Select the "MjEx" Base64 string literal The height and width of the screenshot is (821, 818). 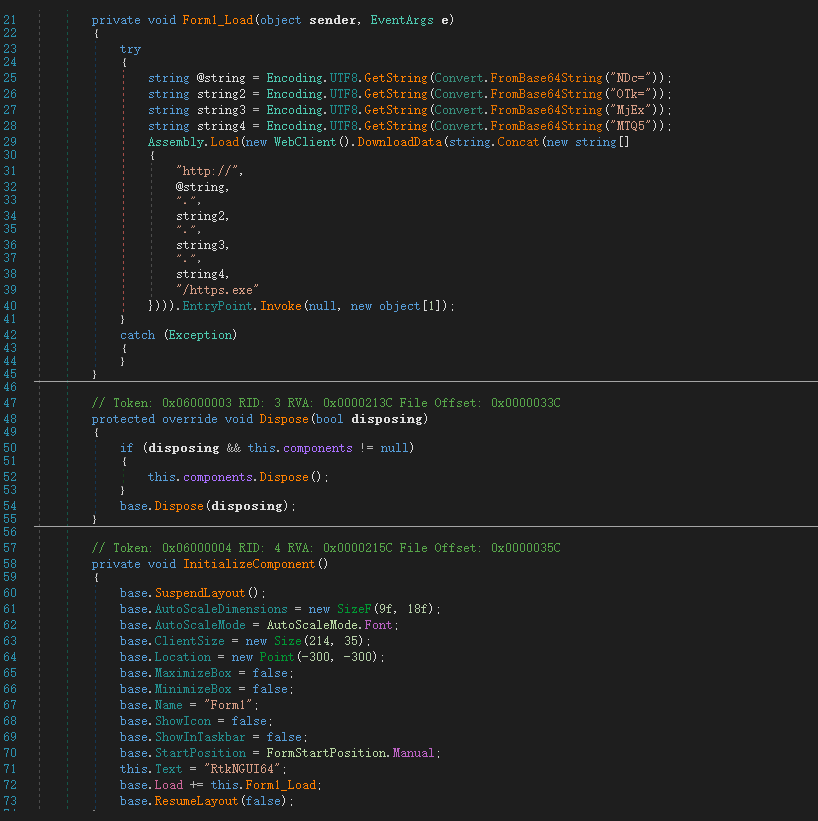pos(632,110)
